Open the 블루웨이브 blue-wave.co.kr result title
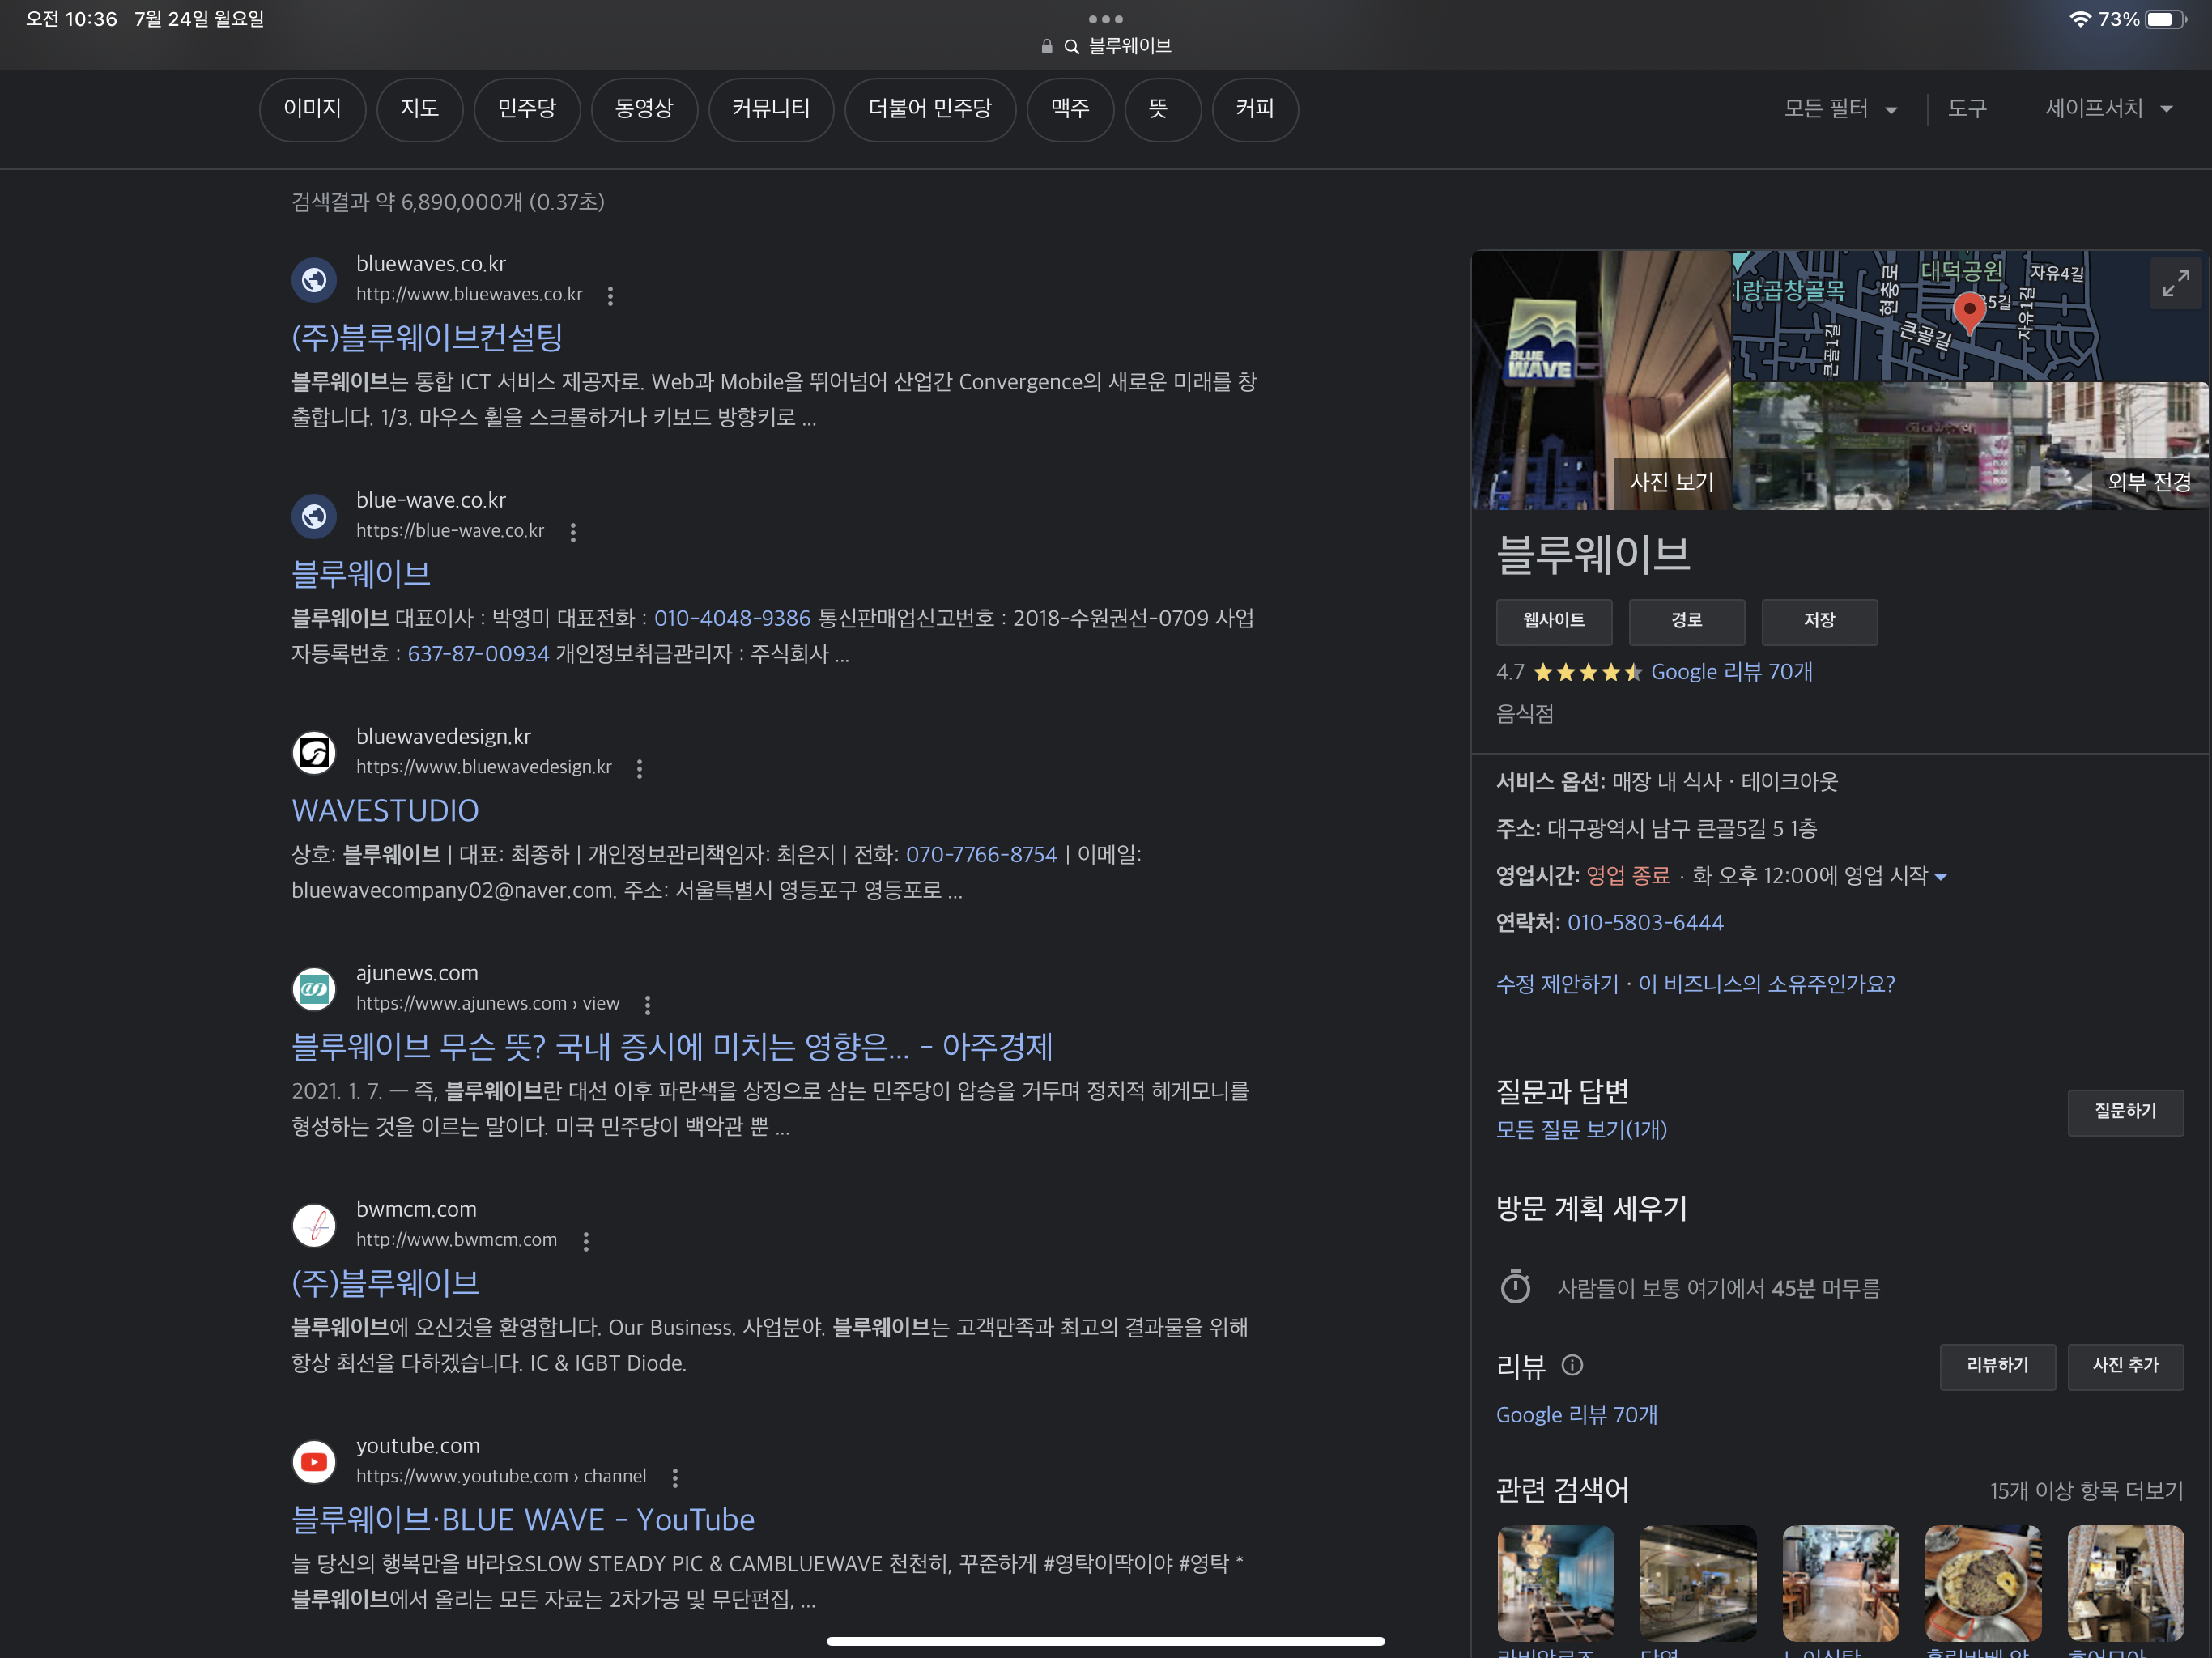 [x=361, y=574]
